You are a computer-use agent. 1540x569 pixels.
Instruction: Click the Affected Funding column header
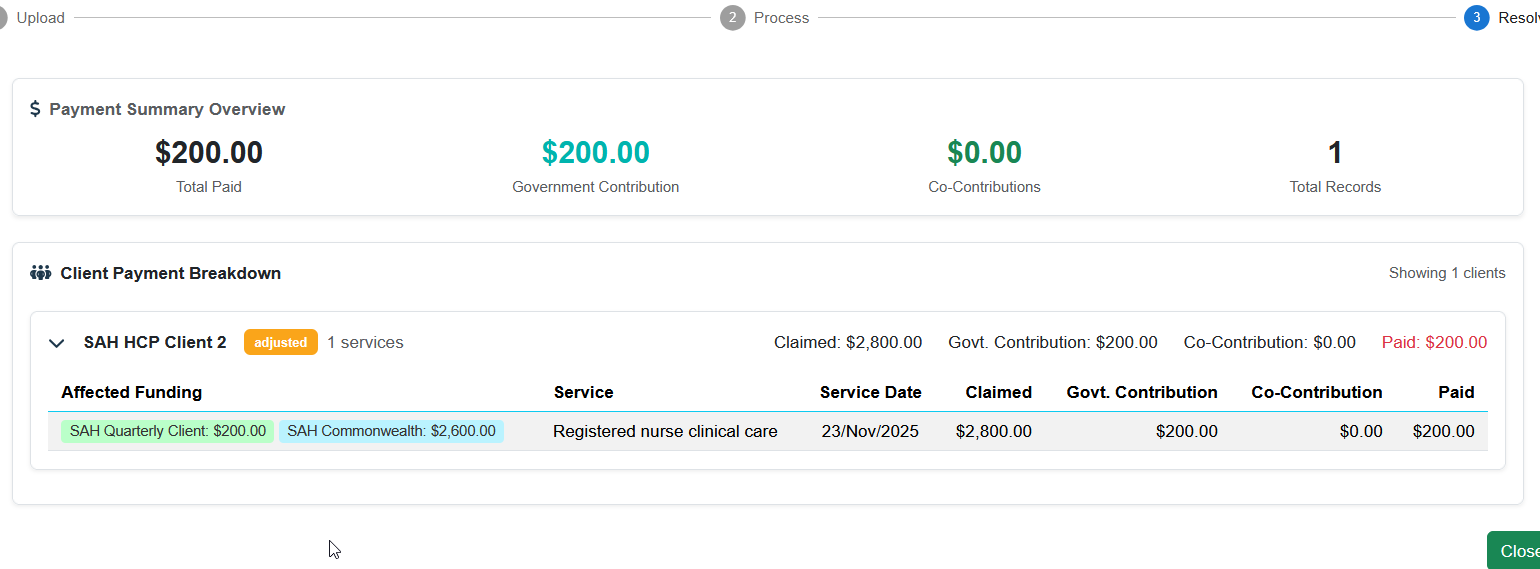131,392
